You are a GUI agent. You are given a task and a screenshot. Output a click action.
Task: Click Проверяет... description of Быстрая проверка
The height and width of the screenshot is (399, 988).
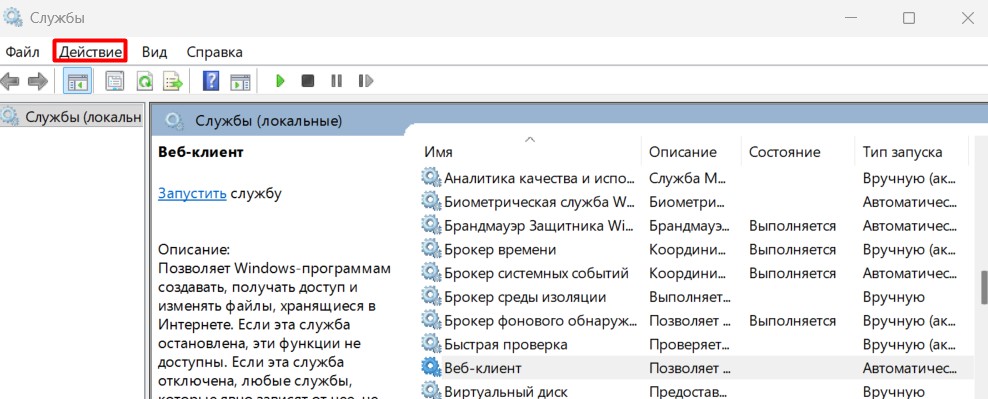689,345
